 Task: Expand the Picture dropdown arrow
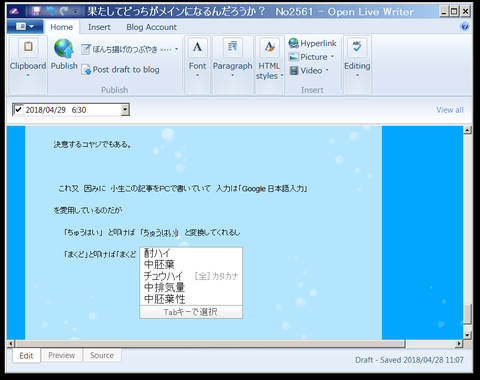pyautogui.click(x=332, y=57)
